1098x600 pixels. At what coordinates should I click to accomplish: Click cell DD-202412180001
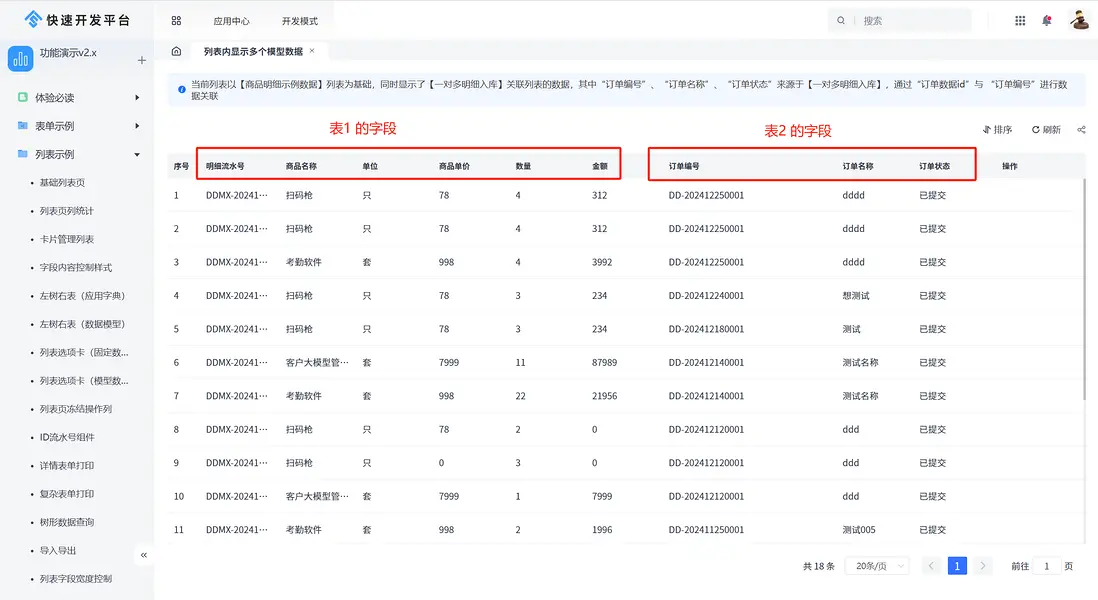point(706,329)
